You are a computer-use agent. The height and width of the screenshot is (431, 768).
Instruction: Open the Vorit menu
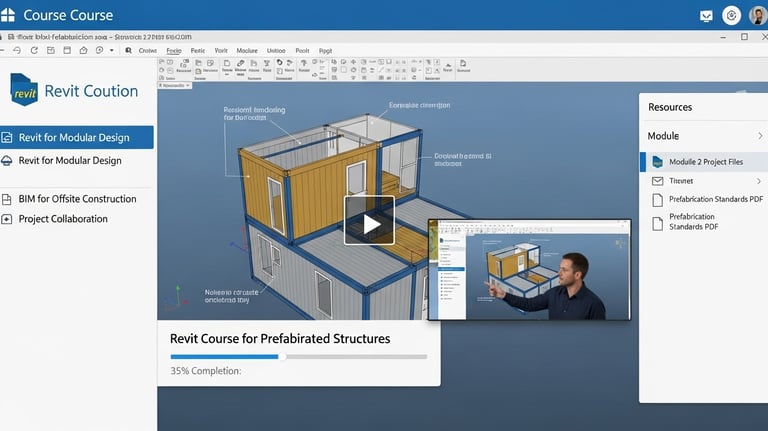(221, 50)
